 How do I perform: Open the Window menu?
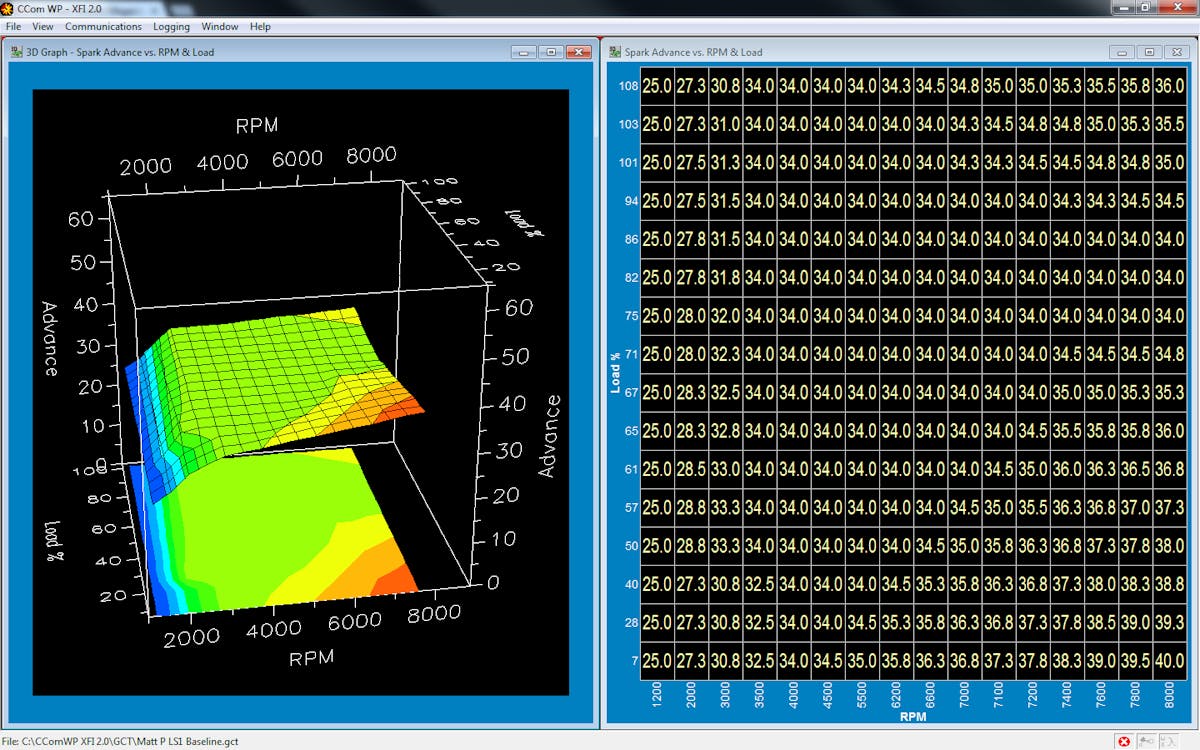[x=219, y=26]
